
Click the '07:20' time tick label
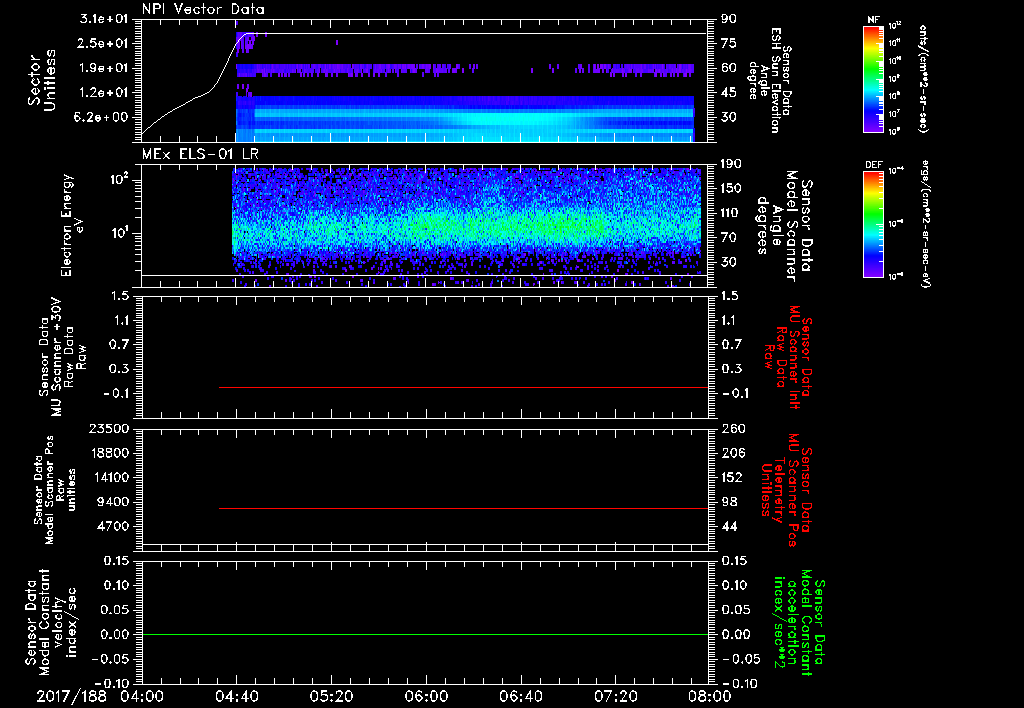point(616,696)
